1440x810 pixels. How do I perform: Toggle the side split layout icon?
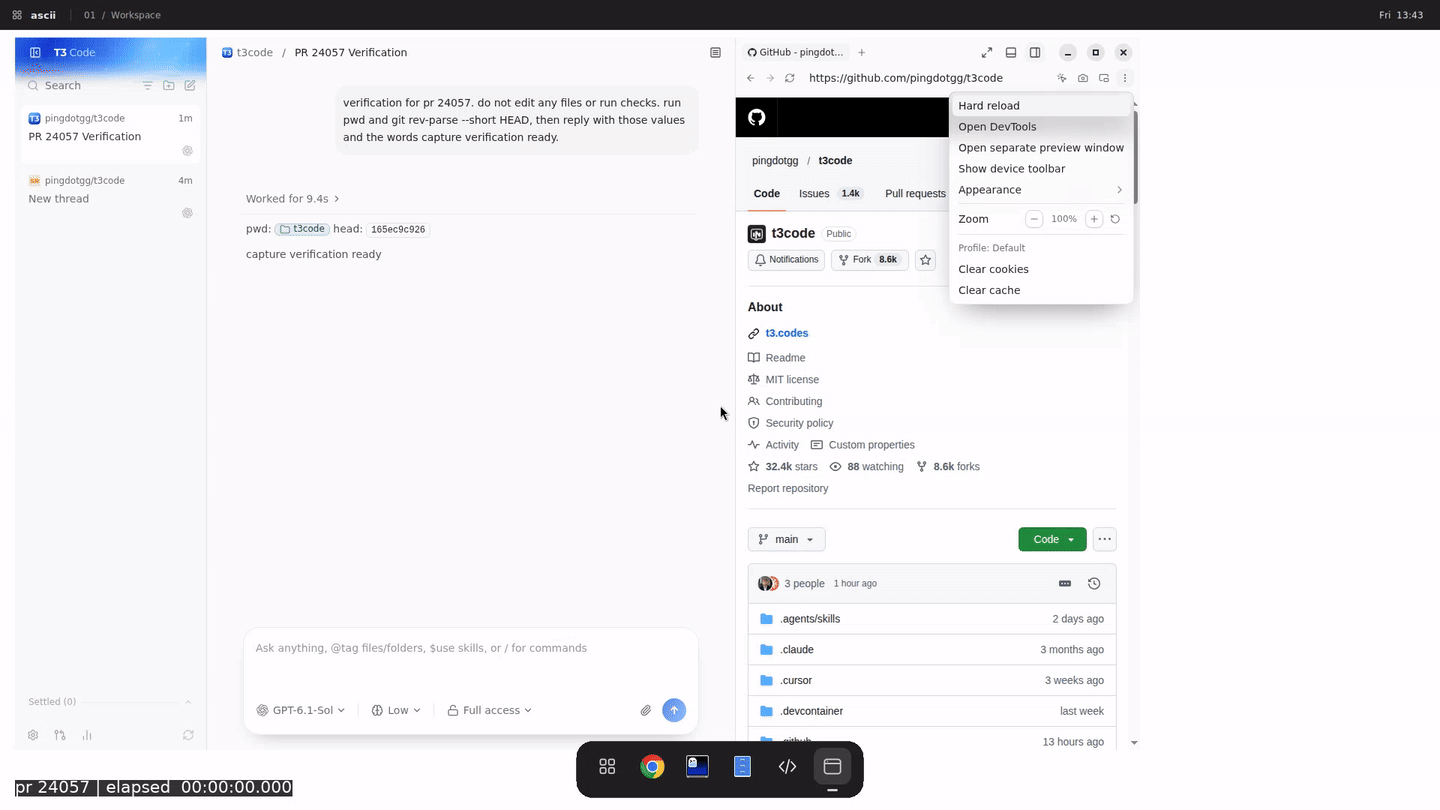click(1035, 52)
